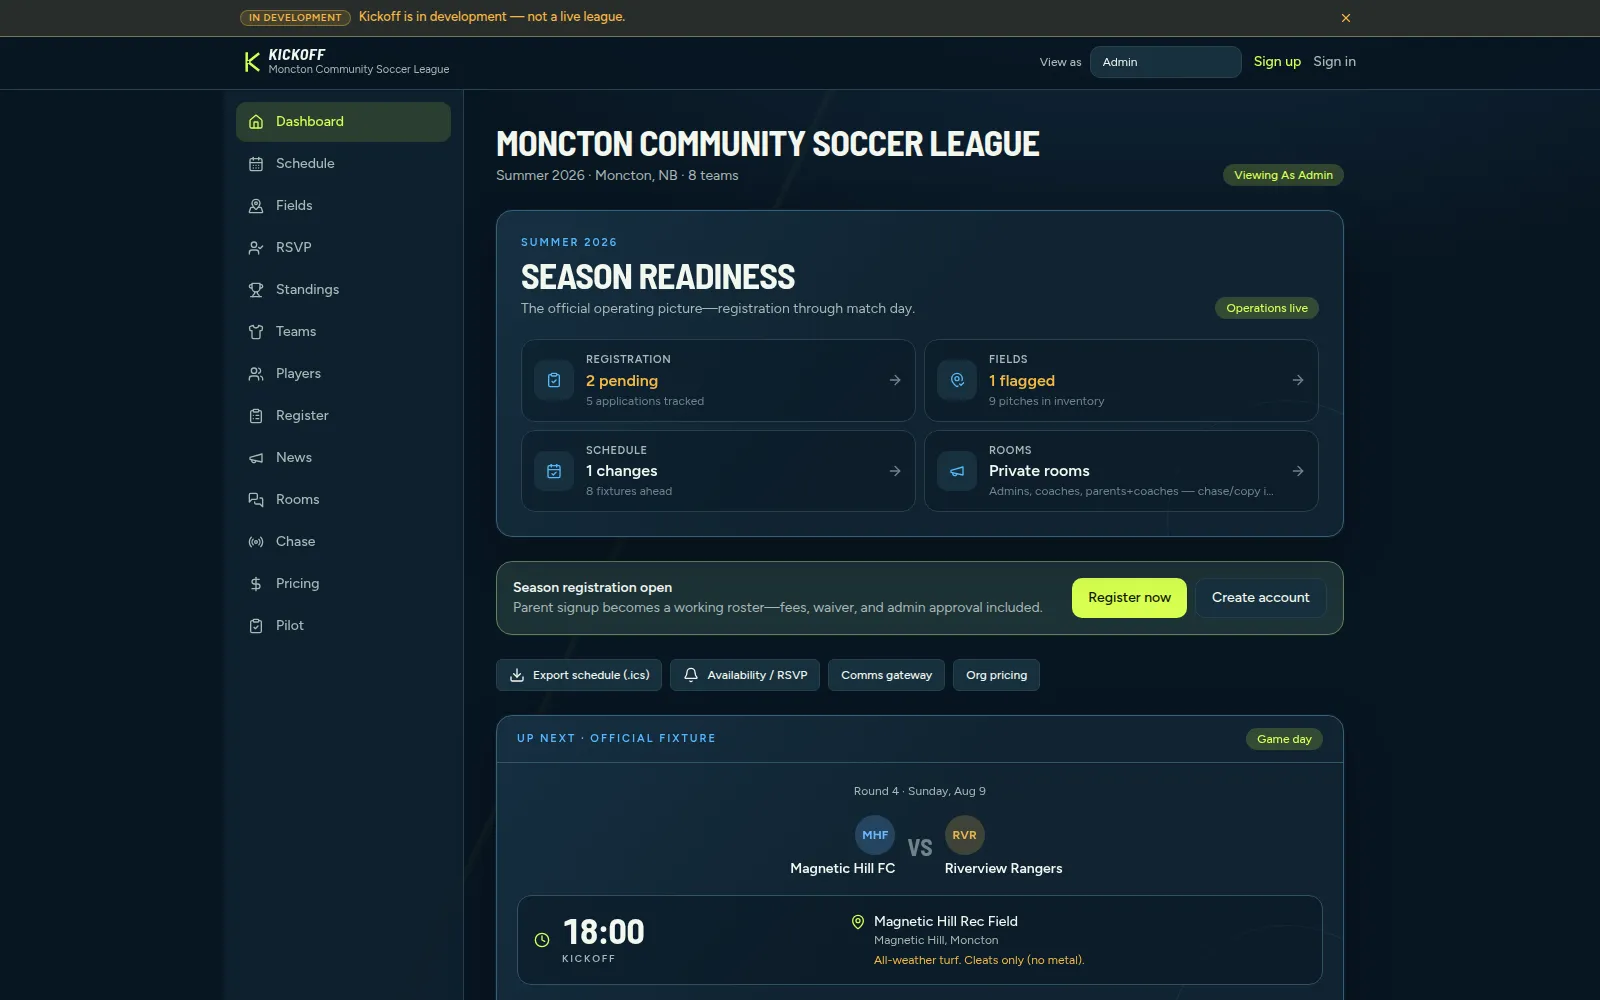Click the Fields pin icon in sidebar

coord(256,206)
